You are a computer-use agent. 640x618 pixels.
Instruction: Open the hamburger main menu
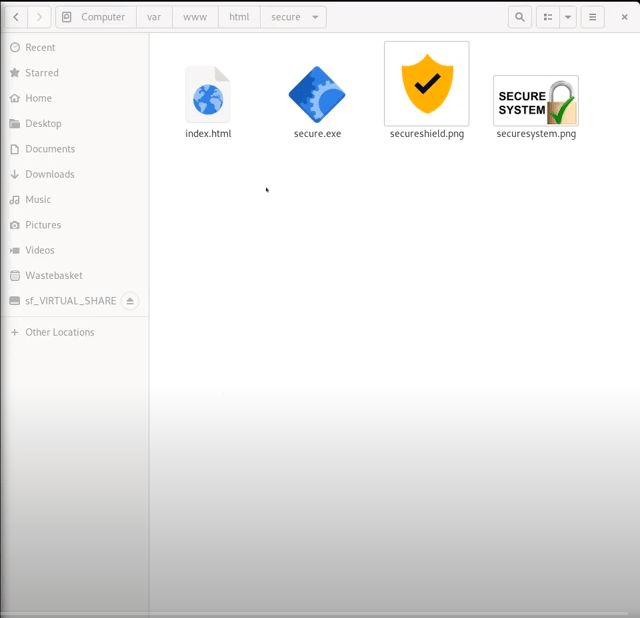(x=593, y=17)
